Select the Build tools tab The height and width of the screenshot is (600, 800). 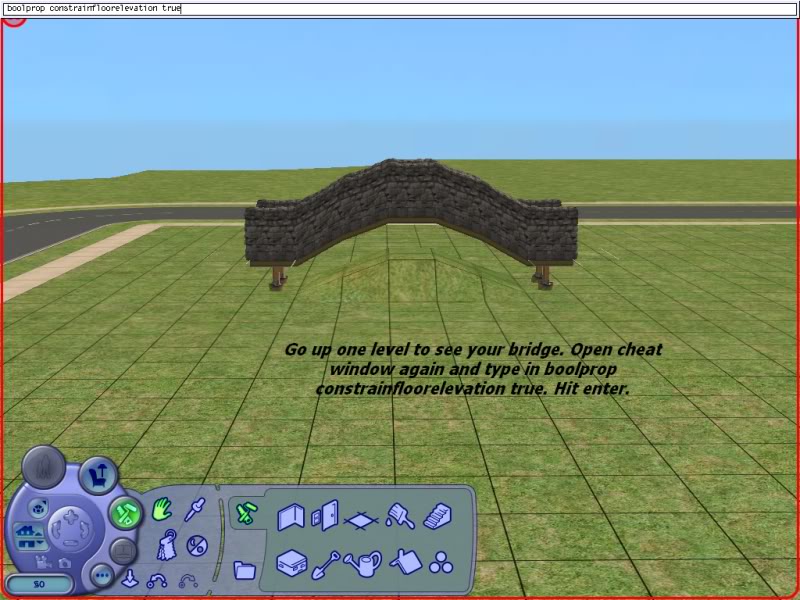pos(246,513)
